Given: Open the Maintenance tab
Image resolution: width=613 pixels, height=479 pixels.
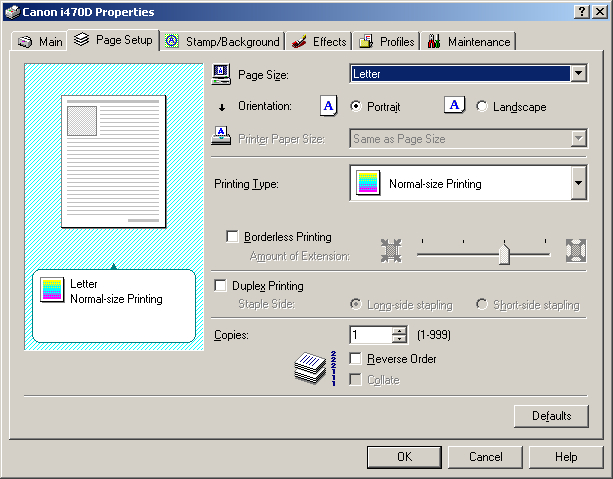Looking at the screenshot, I should point(469,41).
